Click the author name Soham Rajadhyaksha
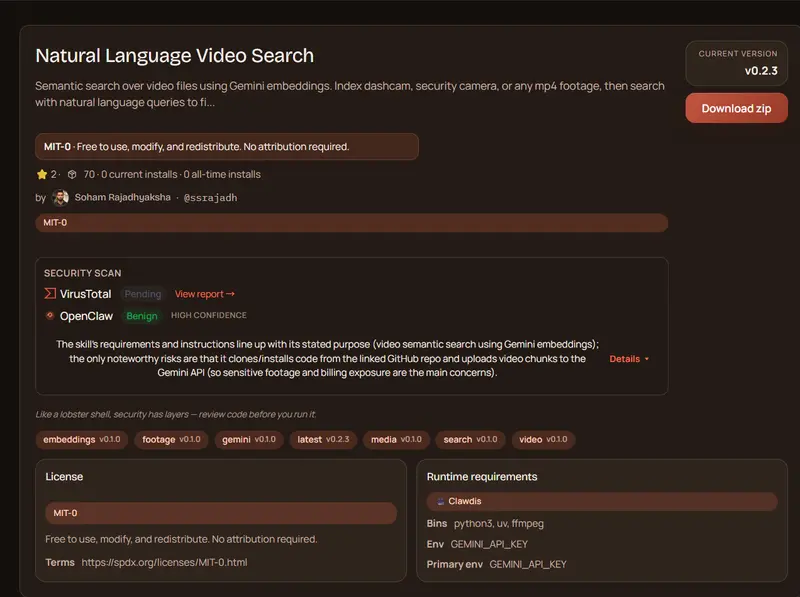This screenshot has height=597, width=800. pyautogui.click(x=124, y=197)
